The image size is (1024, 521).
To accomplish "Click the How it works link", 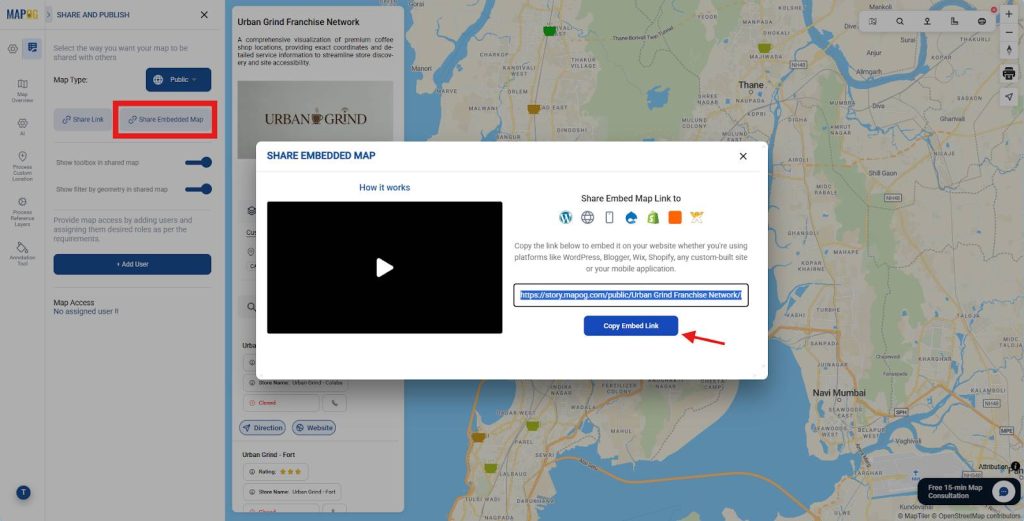I will point(385,187).
